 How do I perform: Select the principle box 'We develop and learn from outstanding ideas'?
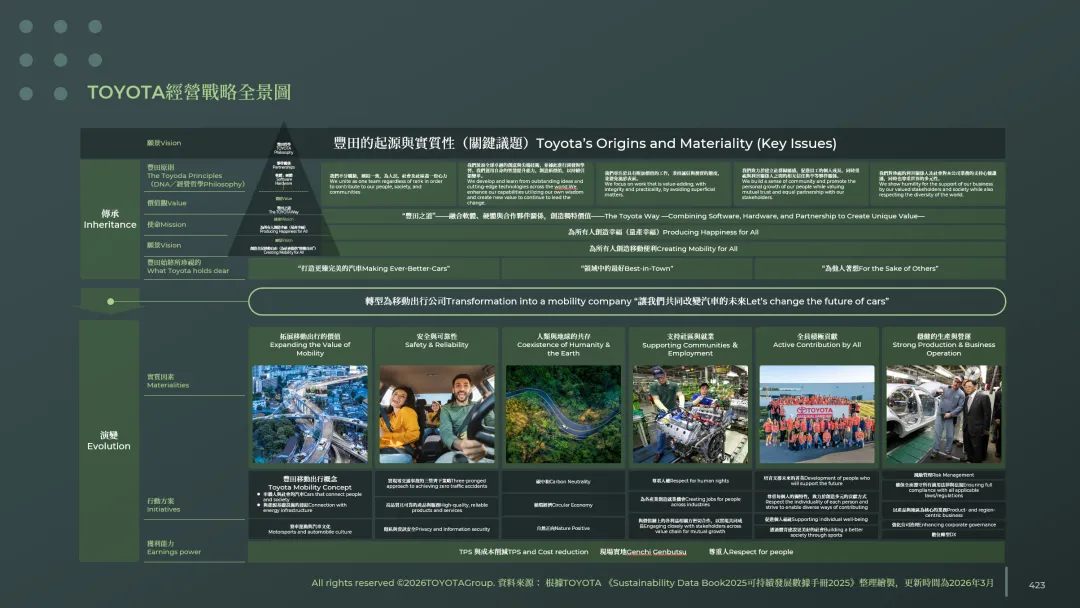pyautogui.click(x=526, y=184)
